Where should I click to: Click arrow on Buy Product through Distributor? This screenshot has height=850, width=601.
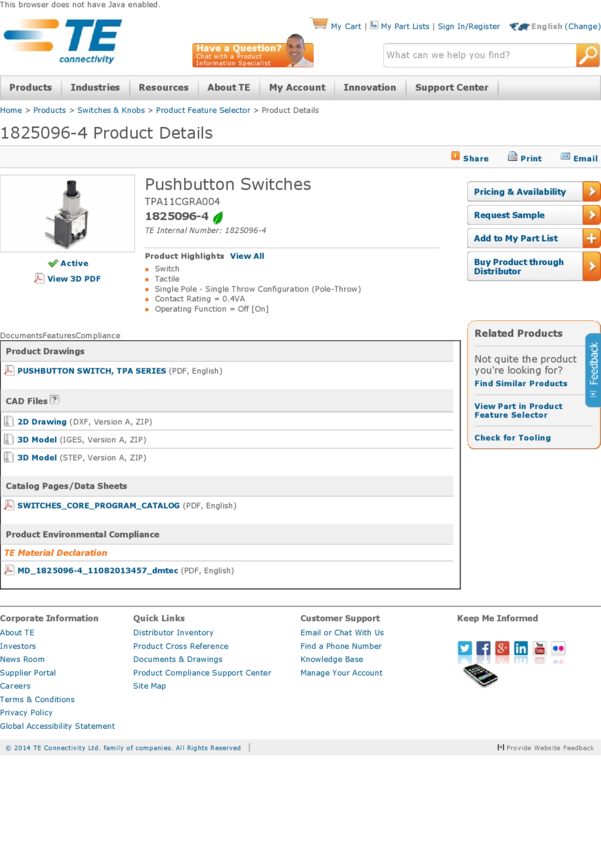tap(591, 266)
